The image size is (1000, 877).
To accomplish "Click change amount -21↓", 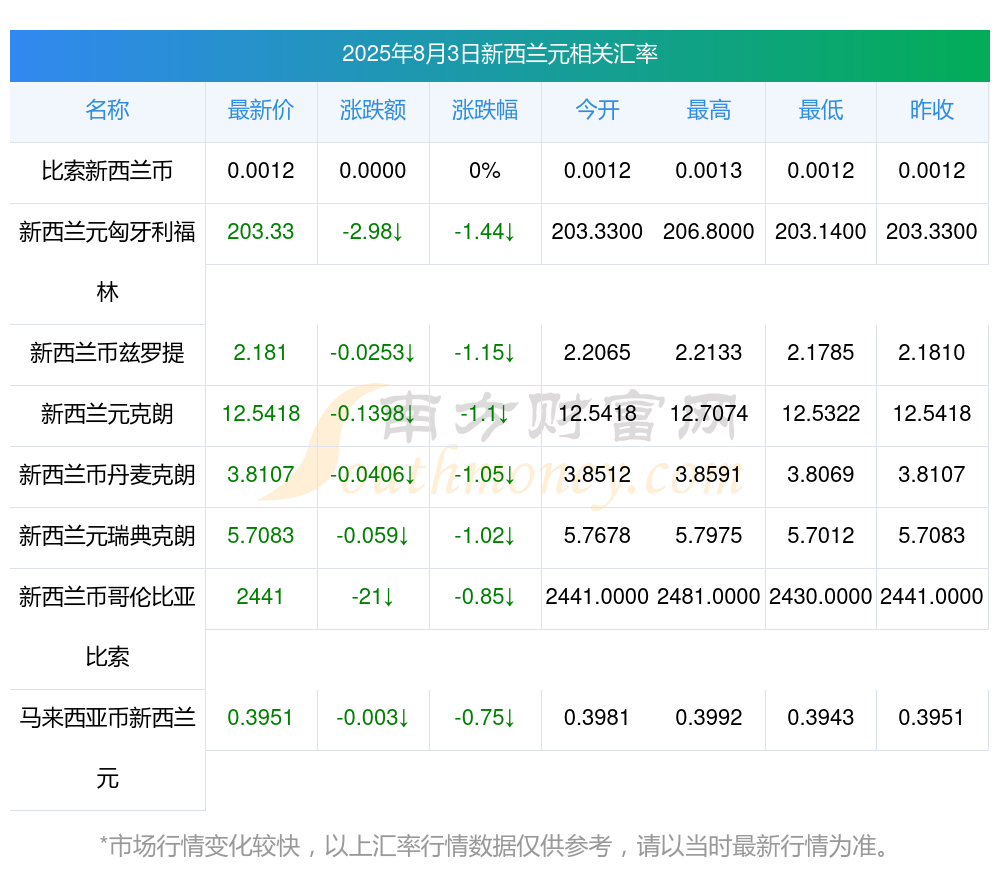I will click(x=372, y=596).
